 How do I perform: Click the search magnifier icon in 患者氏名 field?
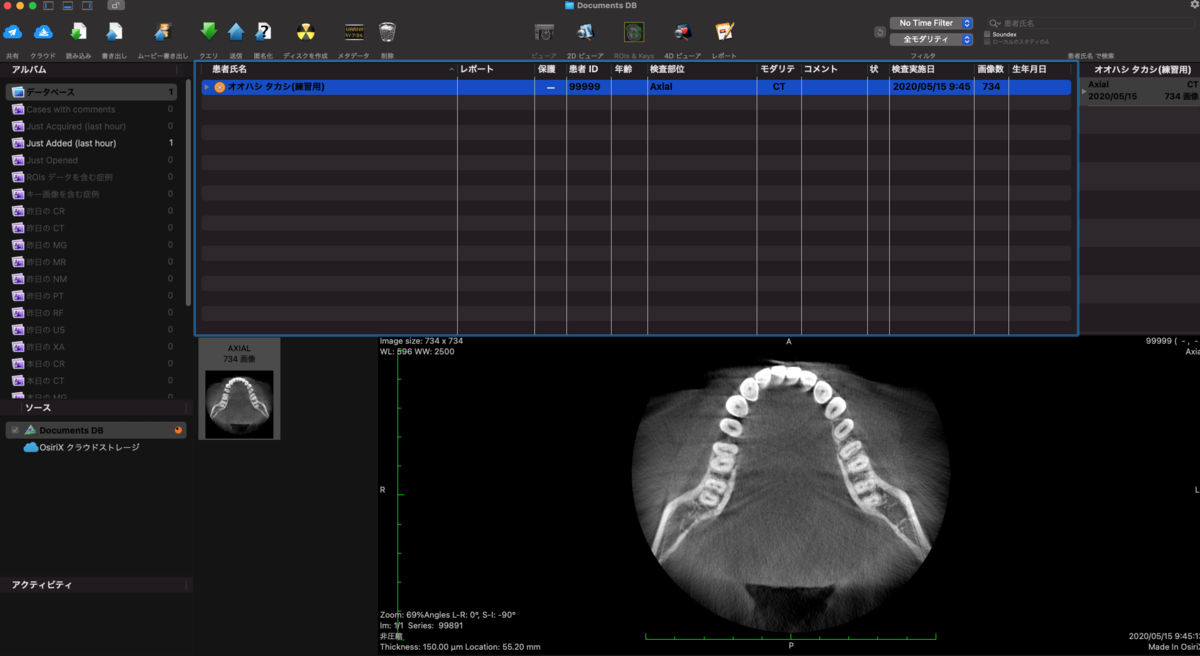click(995, 23)
